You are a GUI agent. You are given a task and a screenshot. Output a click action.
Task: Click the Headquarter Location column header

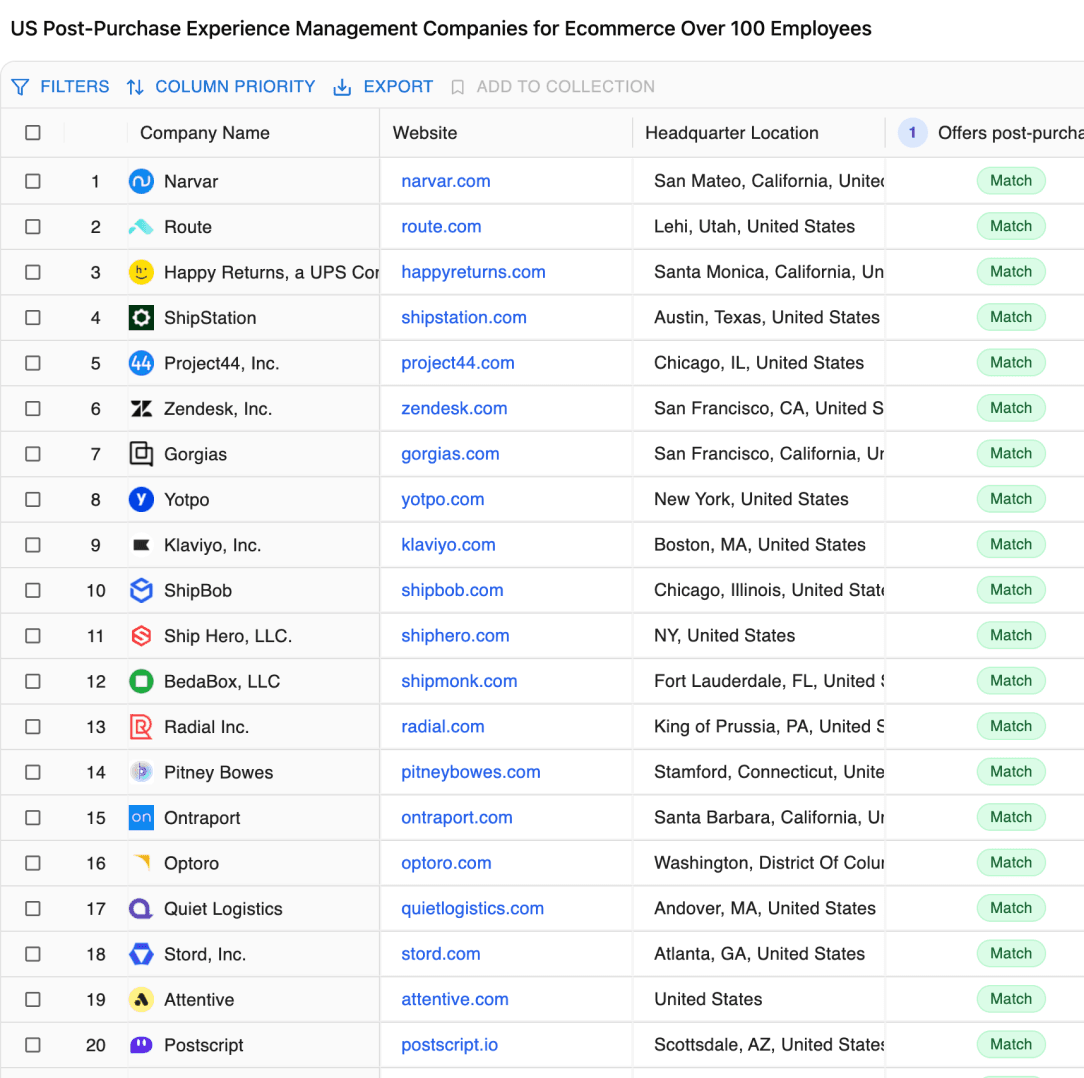click(x=731, y=133)
